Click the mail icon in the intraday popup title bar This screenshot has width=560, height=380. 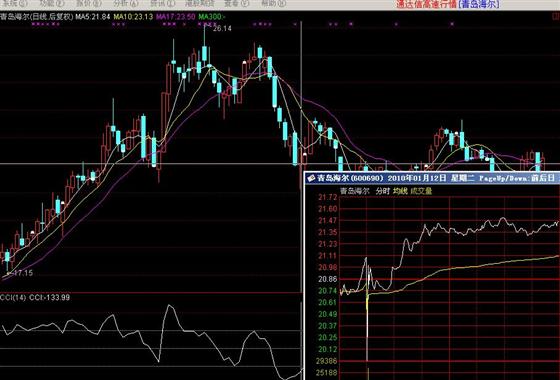click(311, 178)
